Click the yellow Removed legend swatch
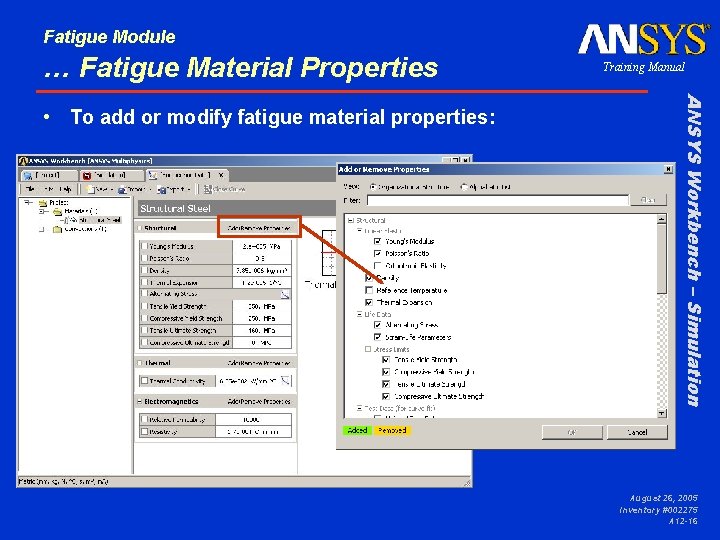Viewport: 720px width, 540px height. (x=392, y=431)
